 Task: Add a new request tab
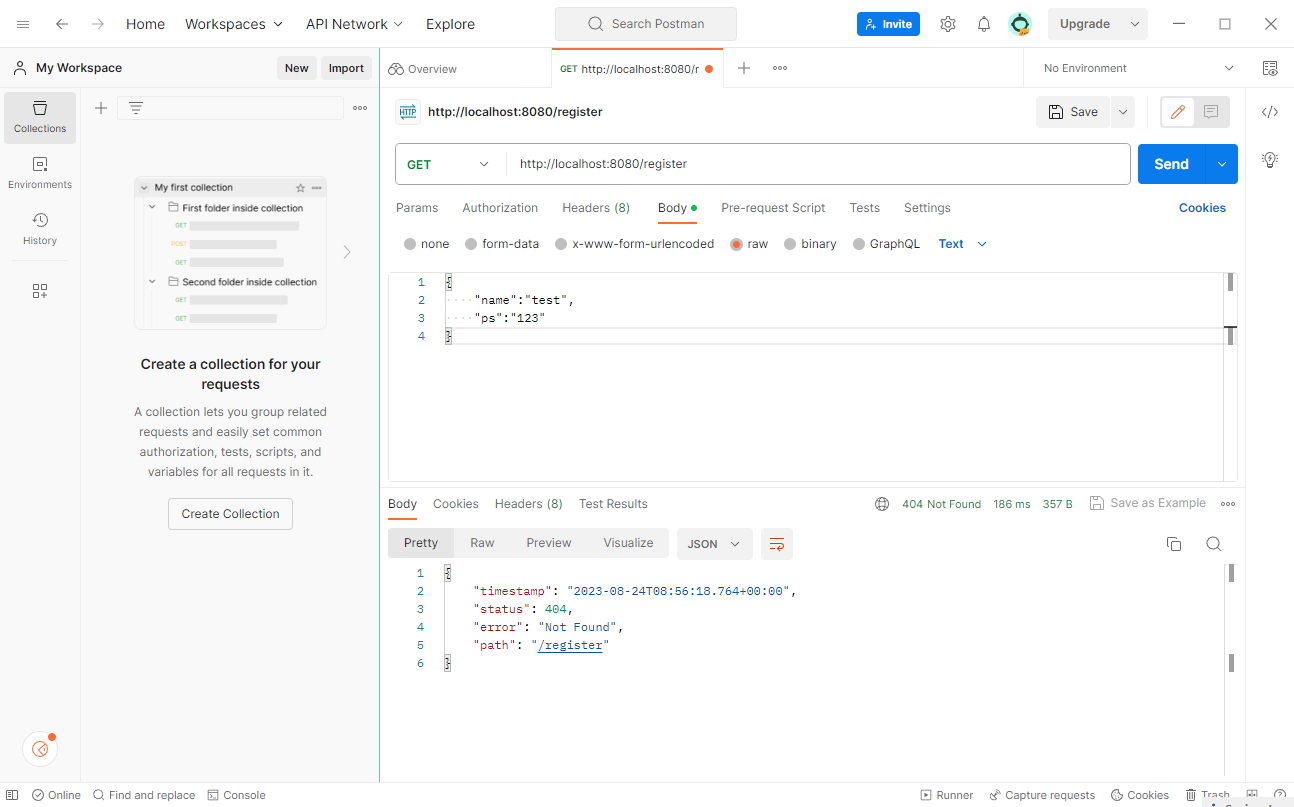tap(744, 68)
